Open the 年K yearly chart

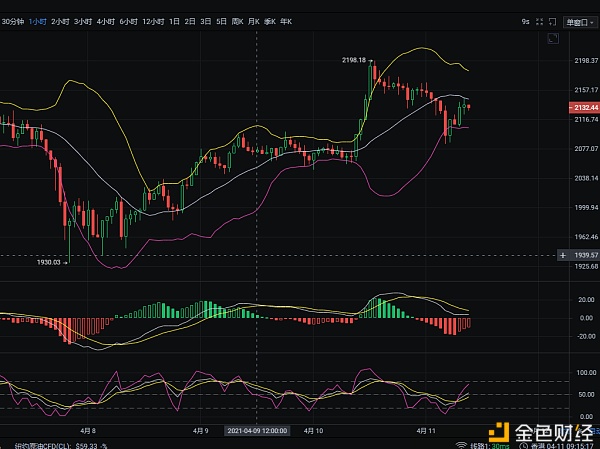[x=288, y=21]
